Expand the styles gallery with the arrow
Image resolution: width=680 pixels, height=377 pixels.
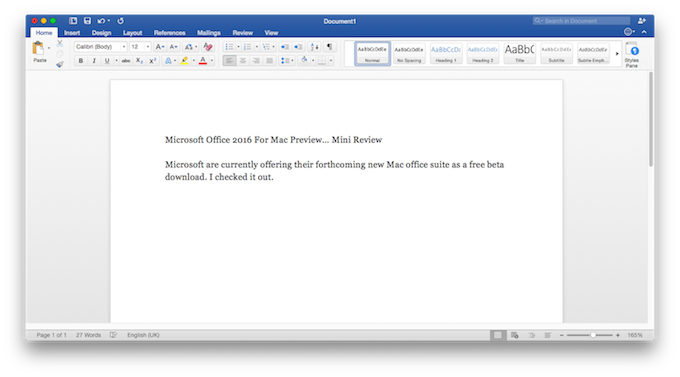pos(617,54)
